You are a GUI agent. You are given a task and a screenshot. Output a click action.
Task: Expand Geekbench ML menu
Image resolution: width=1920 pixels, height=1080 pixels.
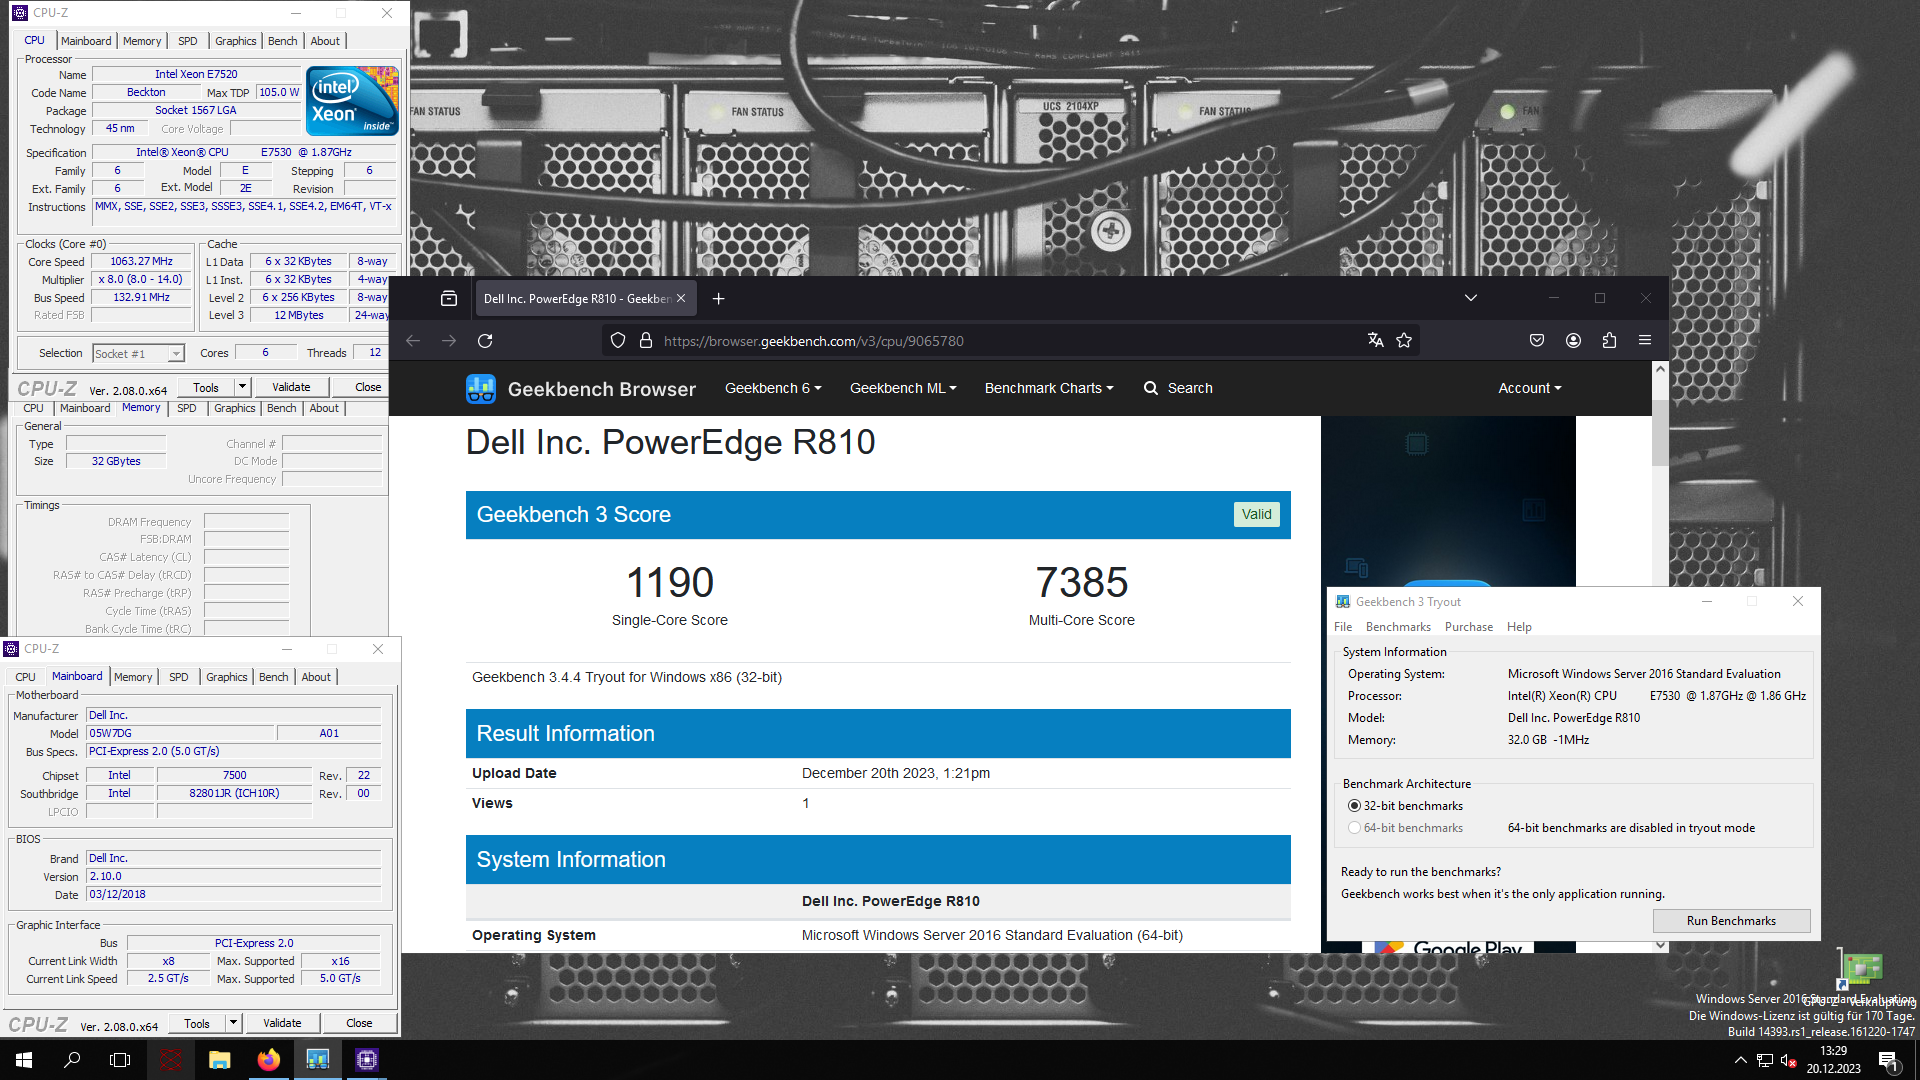(903, 388)
